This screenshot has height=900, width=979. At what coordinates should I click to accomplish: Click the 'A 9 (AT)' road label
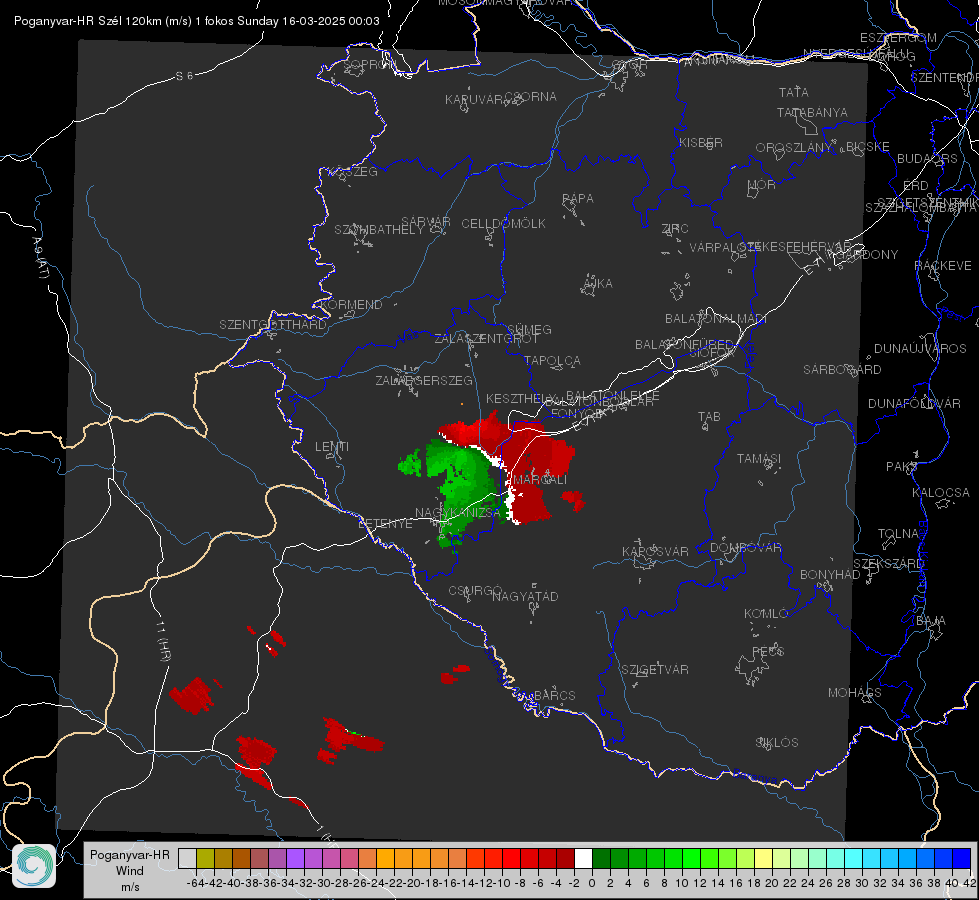pyautogui.click(x=39, y=257)
